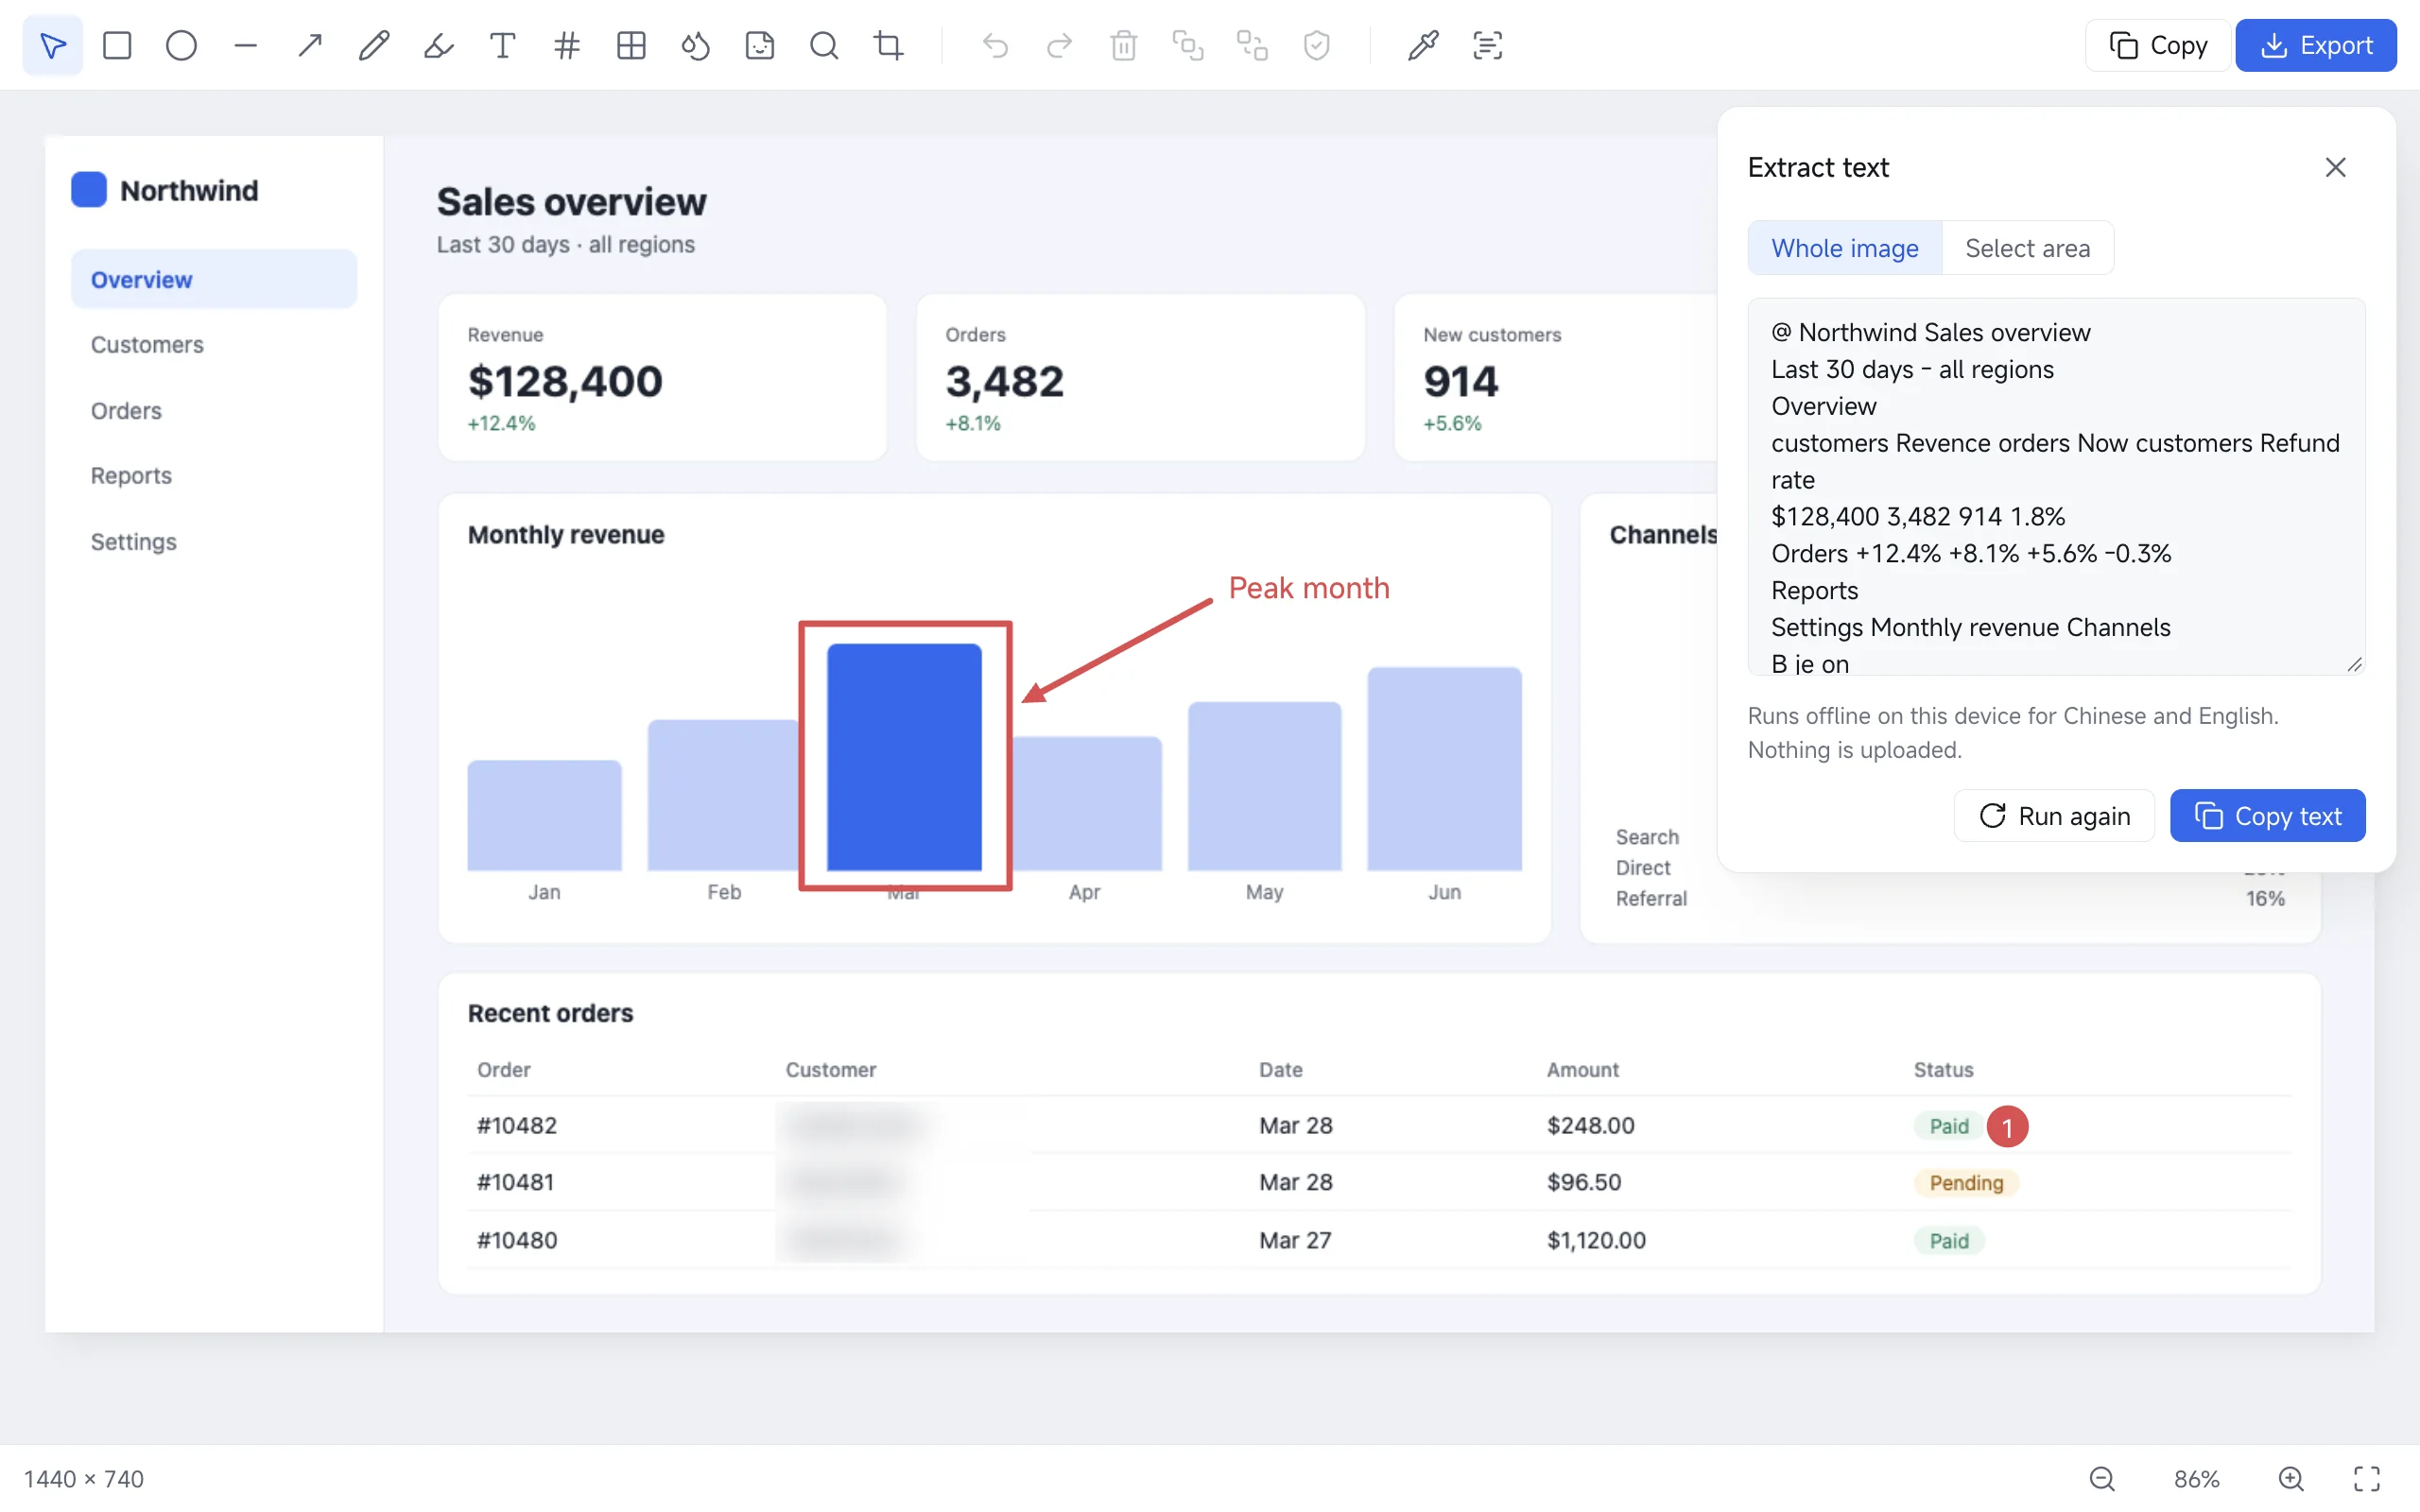The image size is (2420, 1512).
Task: Copy the image with the Copy button
Action: 2158,45
